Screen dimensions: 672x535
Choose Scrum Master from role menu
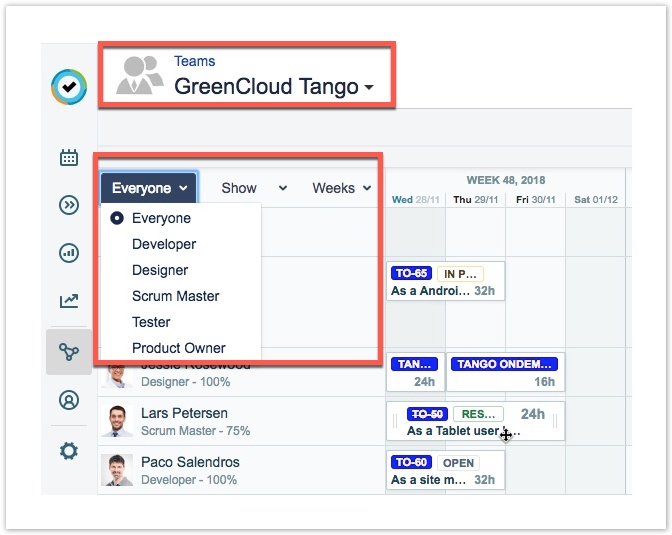pos(175,296)
